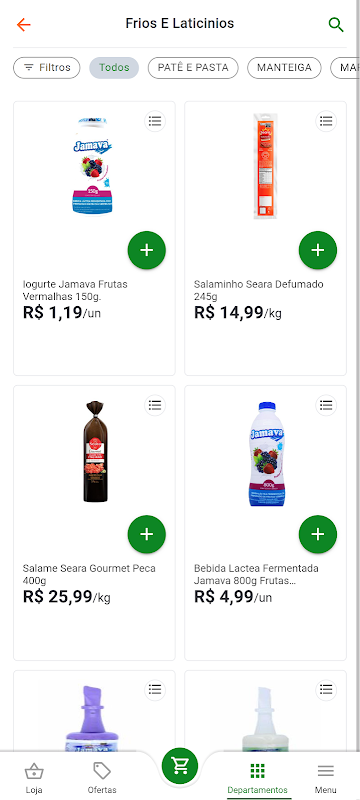Open search with the magnifier icon
The image size is (360, 800).
[x=336, y=24]
